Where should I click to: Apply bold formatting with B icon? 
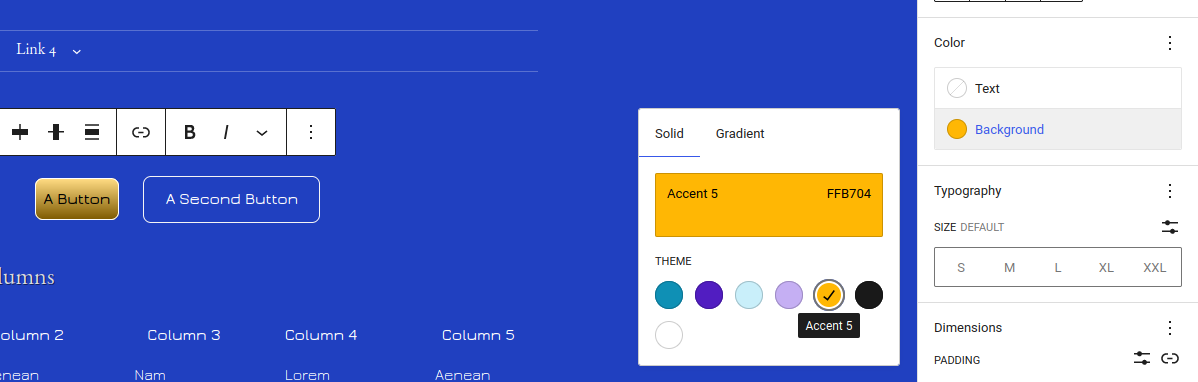pos(190,132)
